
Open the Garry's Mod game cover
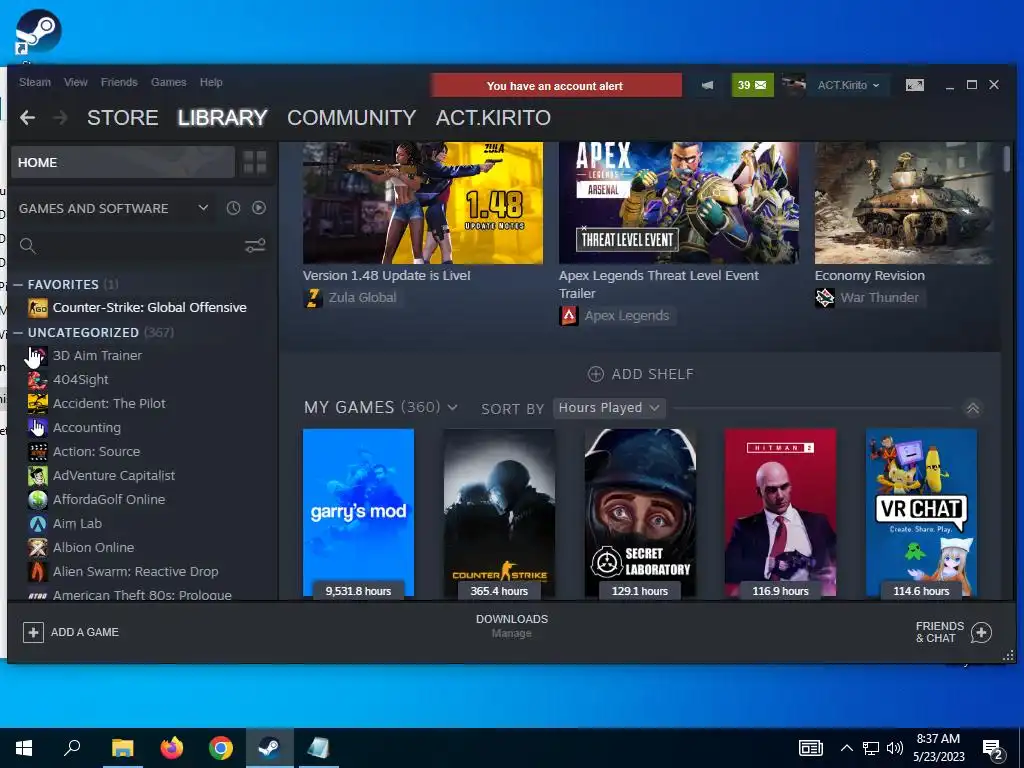click(359, 513)
